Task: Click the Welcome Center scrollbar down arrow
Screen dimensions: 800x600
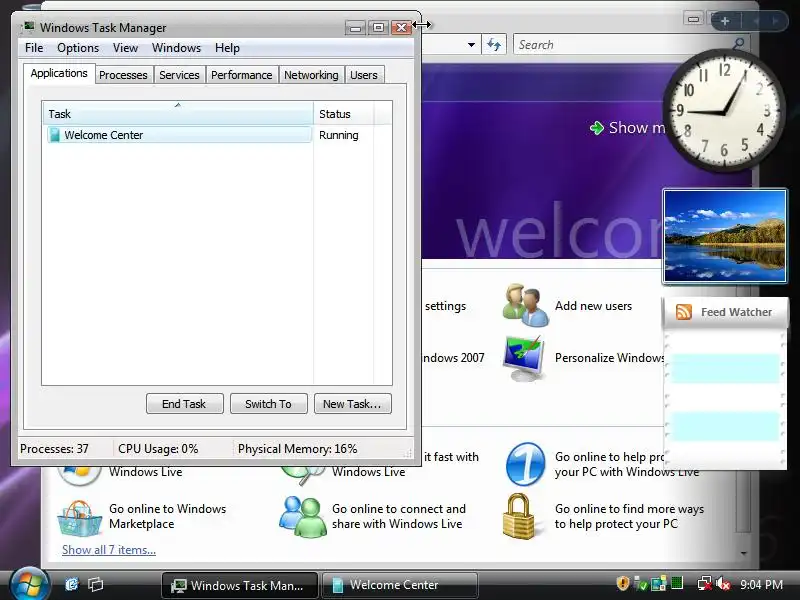Action: click(743, 553)
